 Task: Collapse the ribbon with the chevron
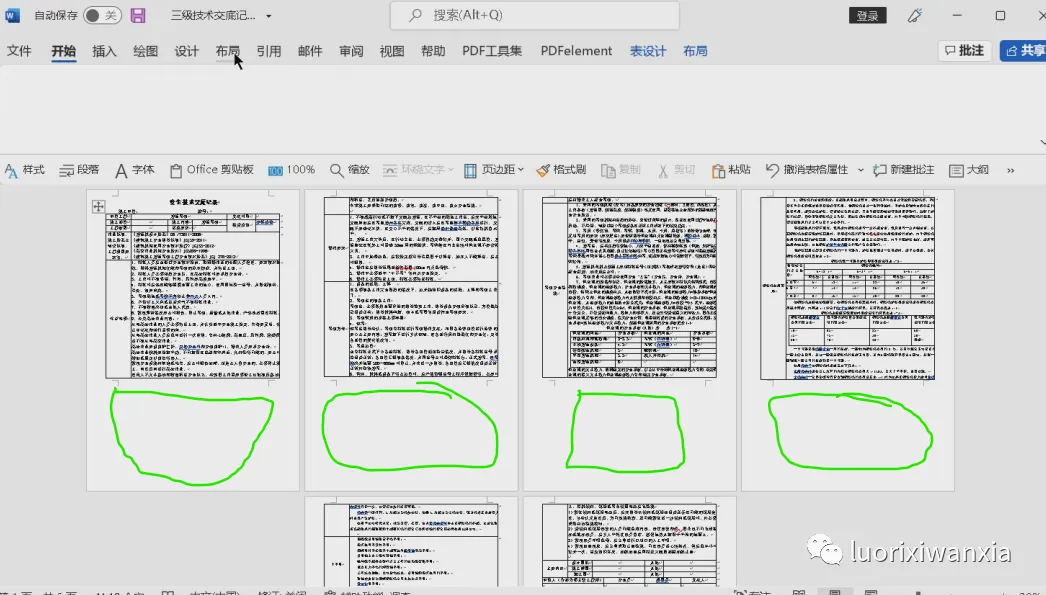[1042, 142]
